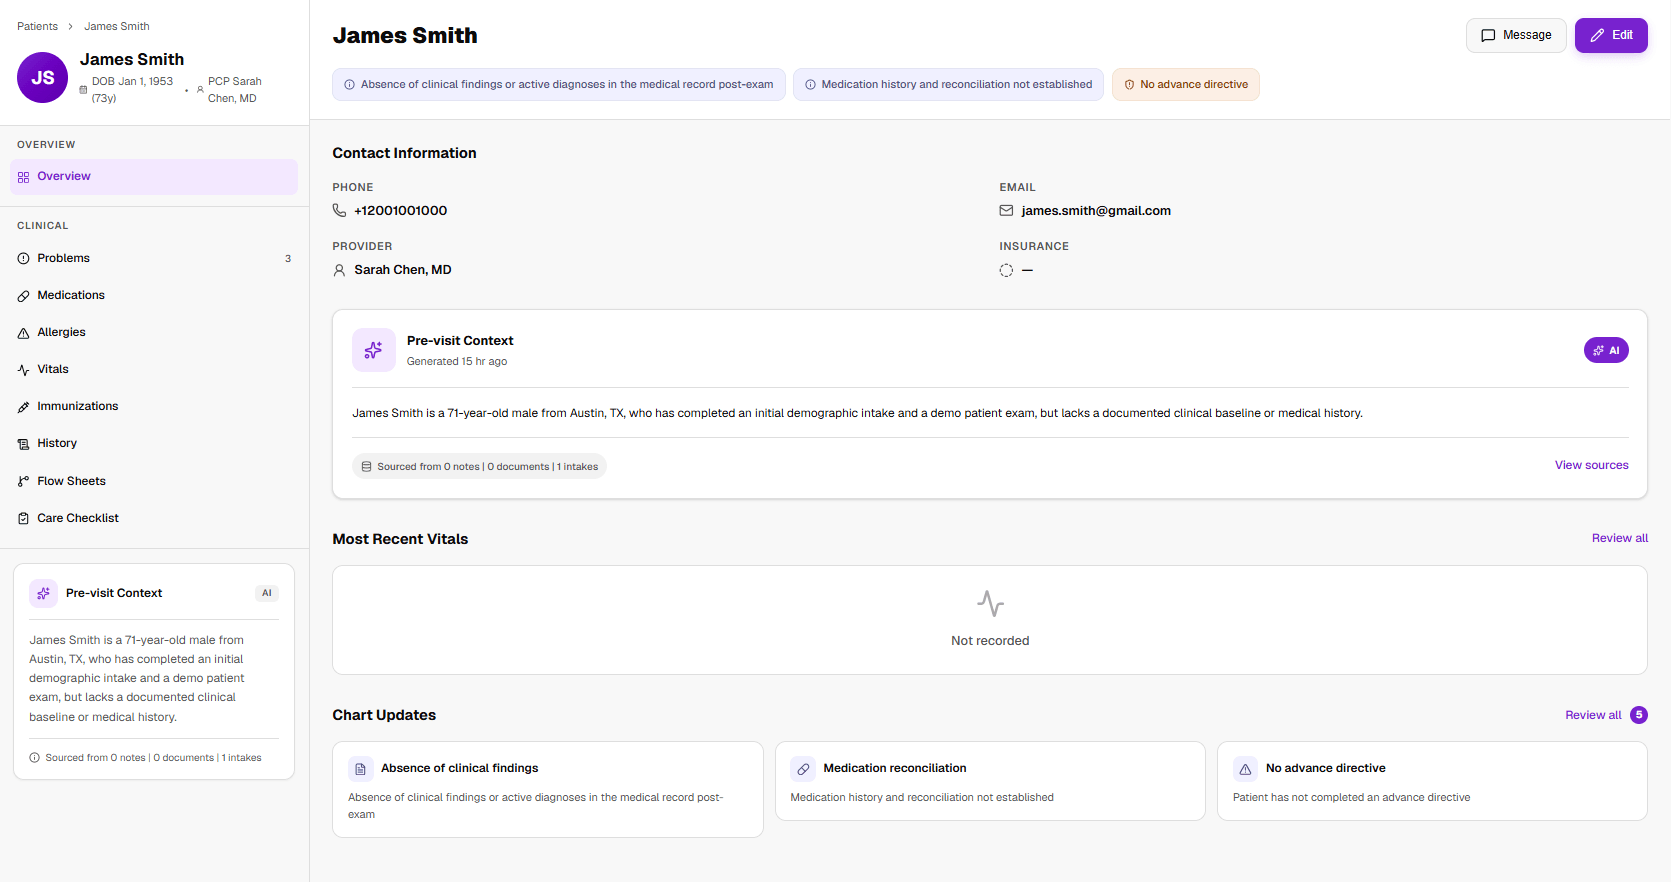The image size is (1671, 882).
Task: Click the Allergies warning triangle icon
Action: click(x=23, y=333)
